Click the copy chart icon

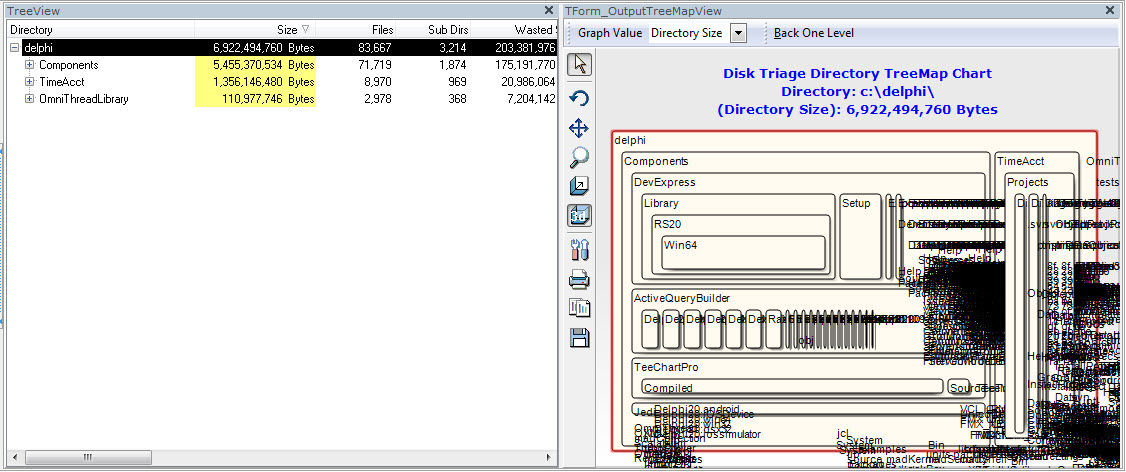pos(580,307)
